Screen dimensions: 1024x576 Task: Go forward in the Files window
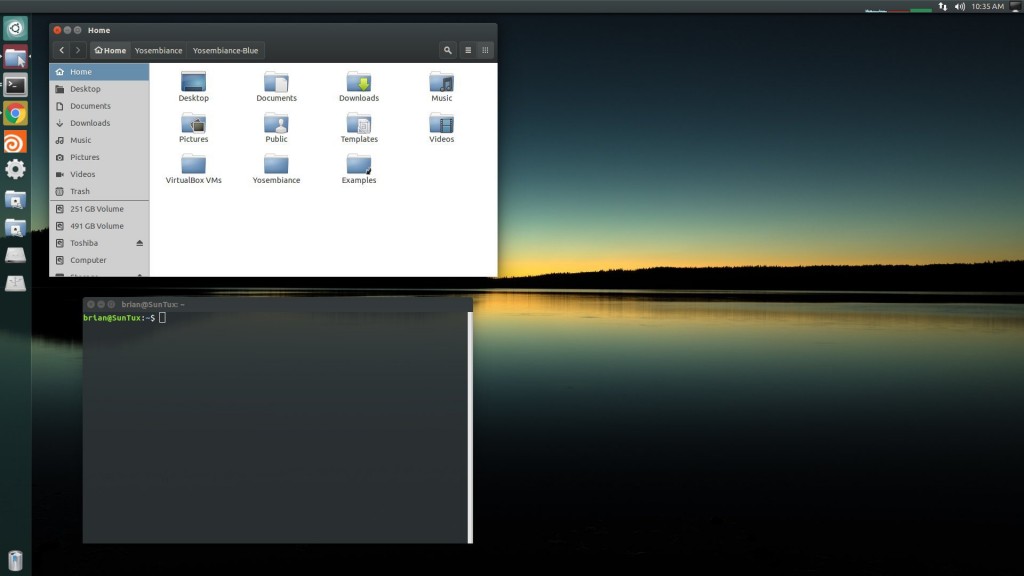click(78, 50)
